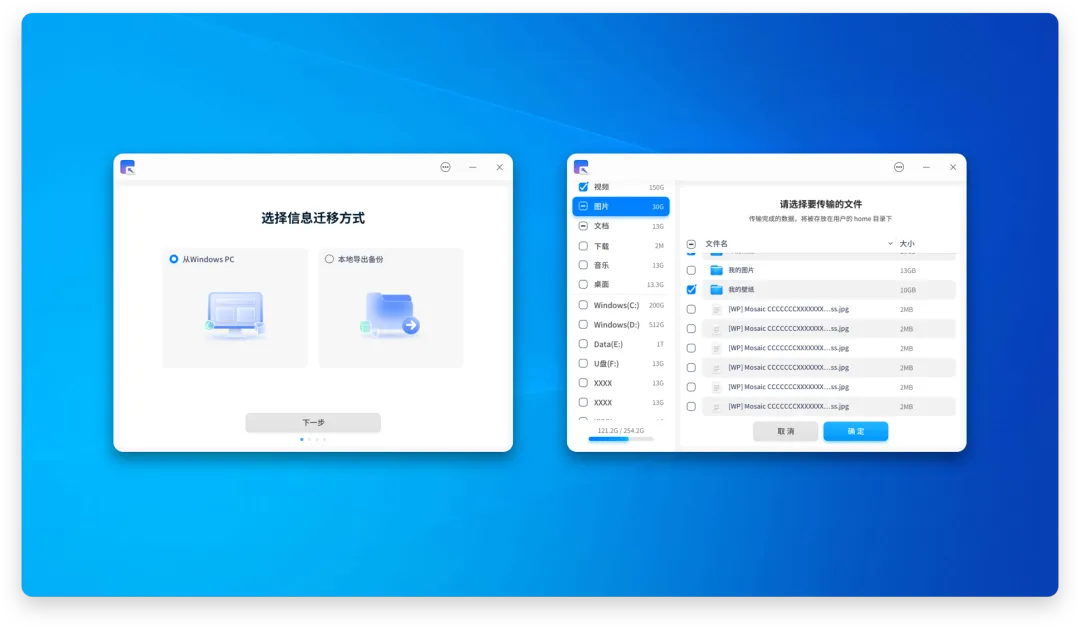Click the 我的壁纸 folder name
Viewport: 1080px width, 627px height.
tap(741, 290)
